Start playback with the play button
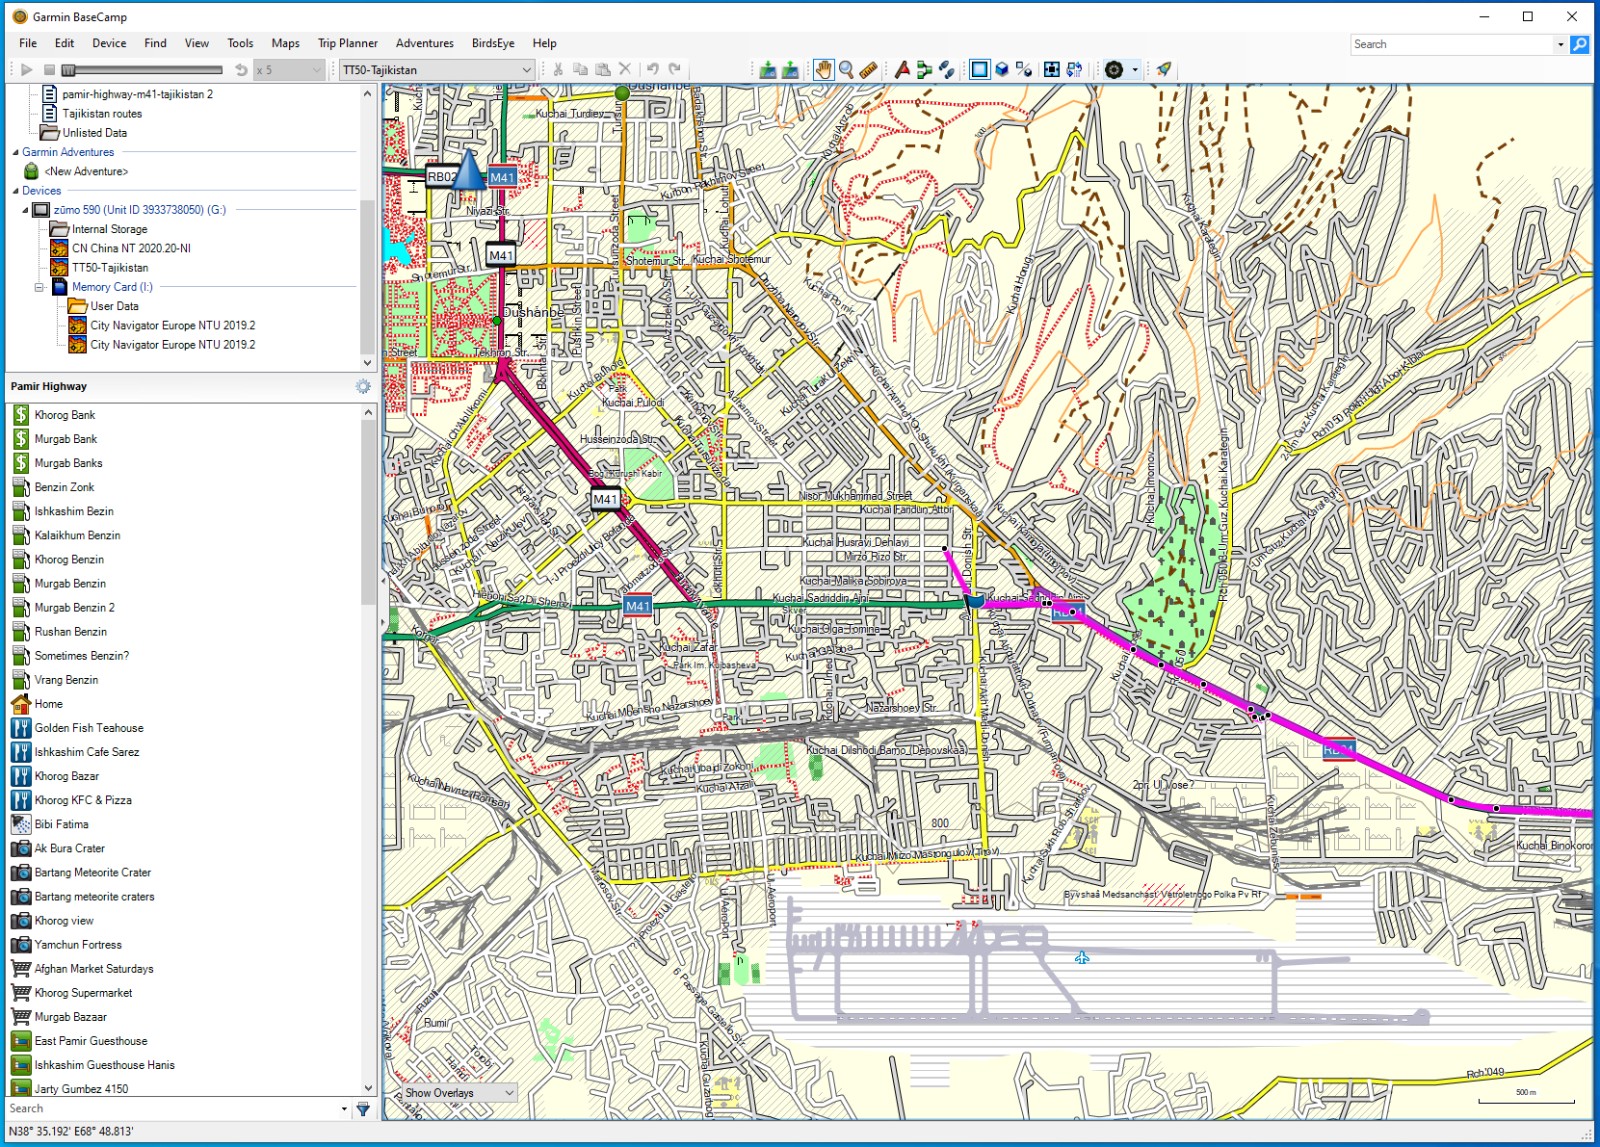The width and height of the screenshot is (1600, 1147). pyautogui.click(x=26, y=70)
